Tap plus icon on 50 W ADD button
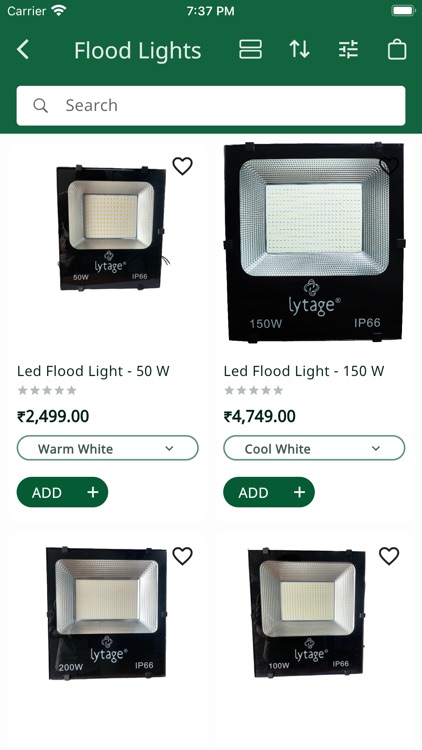This screenshot has width=422, height=750. (93, 492)
